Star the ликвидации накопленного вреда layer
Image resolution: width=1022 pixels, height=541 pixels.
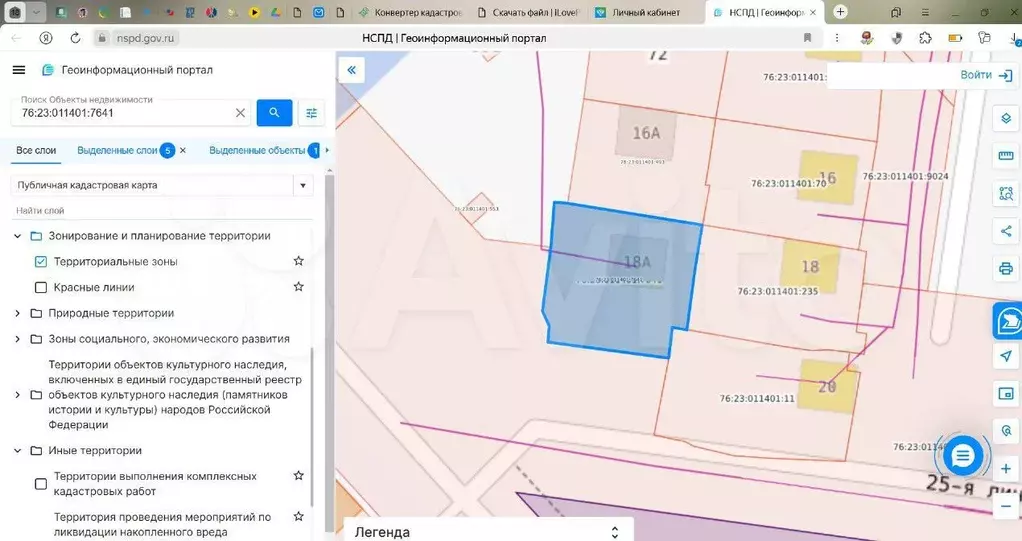[299, 516]
